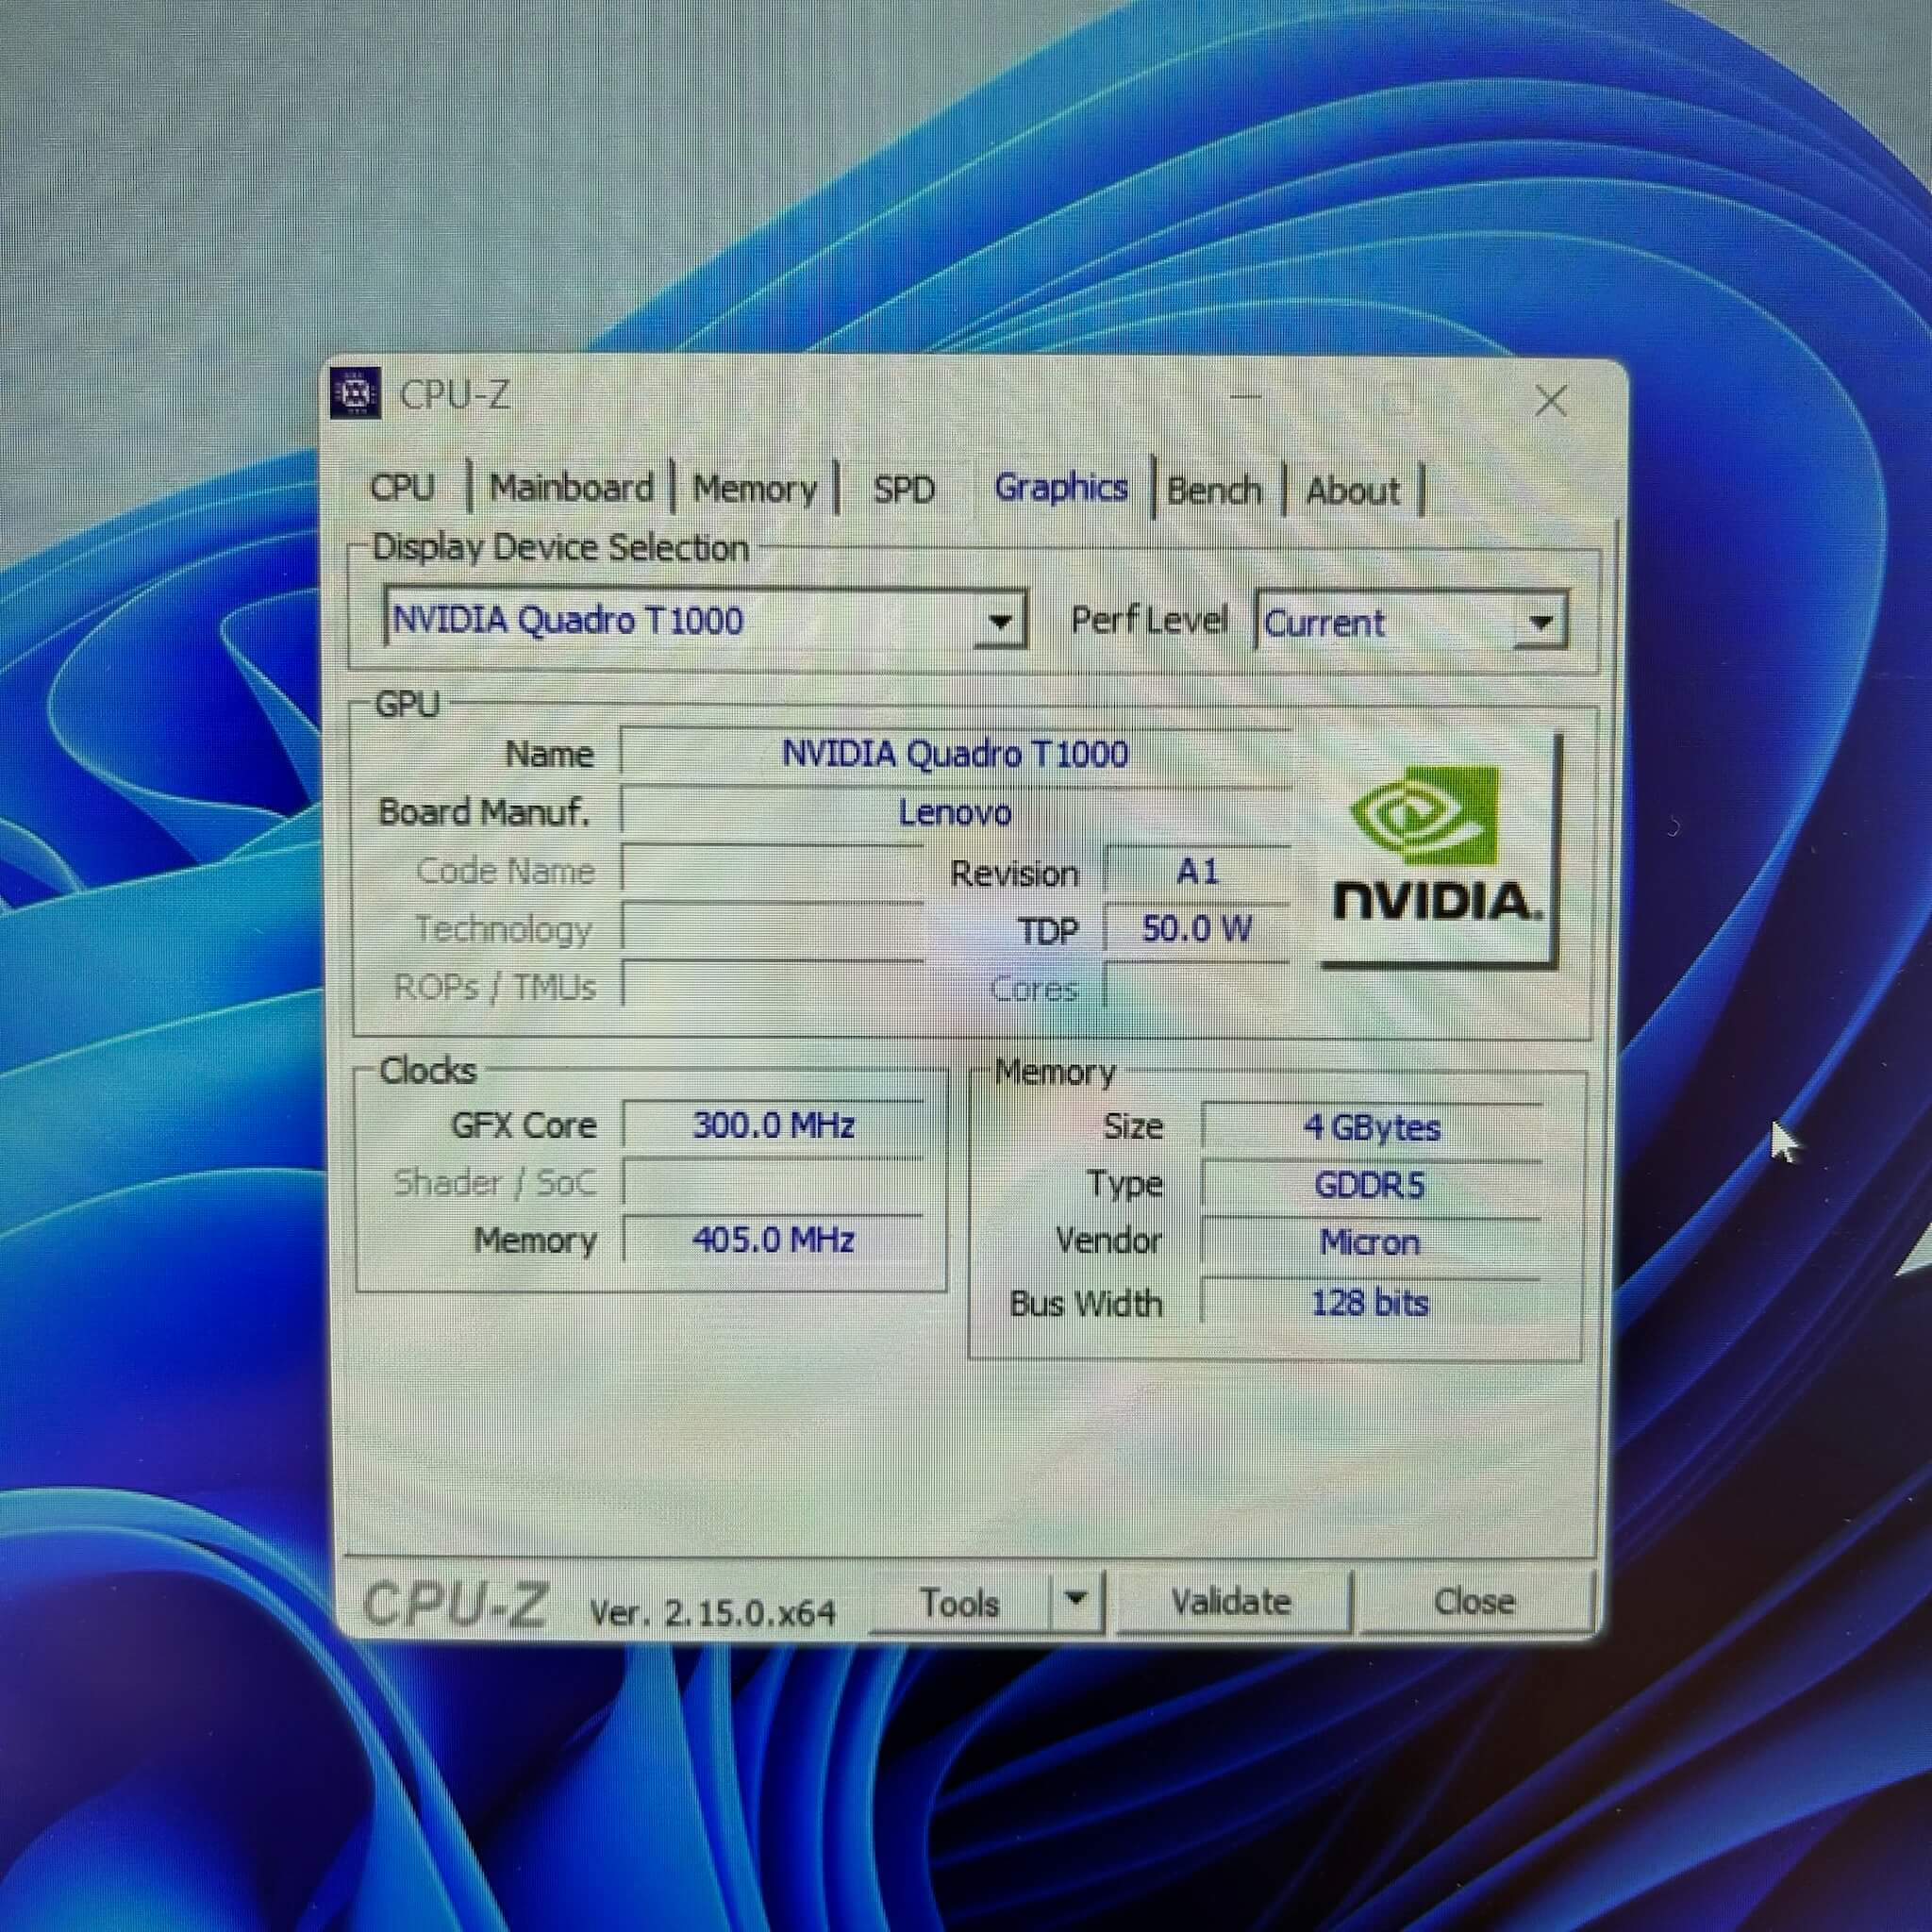The image size is (1932, 1932).
Task: Switch to the Memory tab
Action: click(x=755, y=489)
